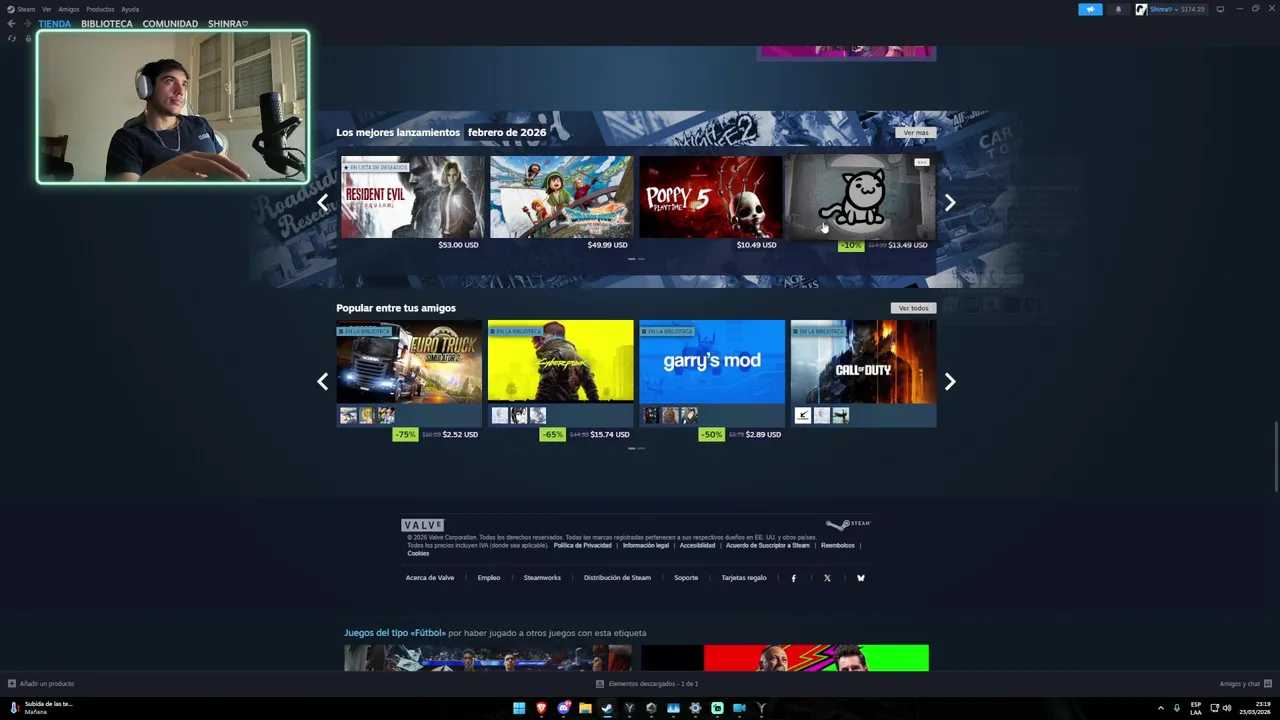Click the -75% discount badge

[x=405, y=435]
